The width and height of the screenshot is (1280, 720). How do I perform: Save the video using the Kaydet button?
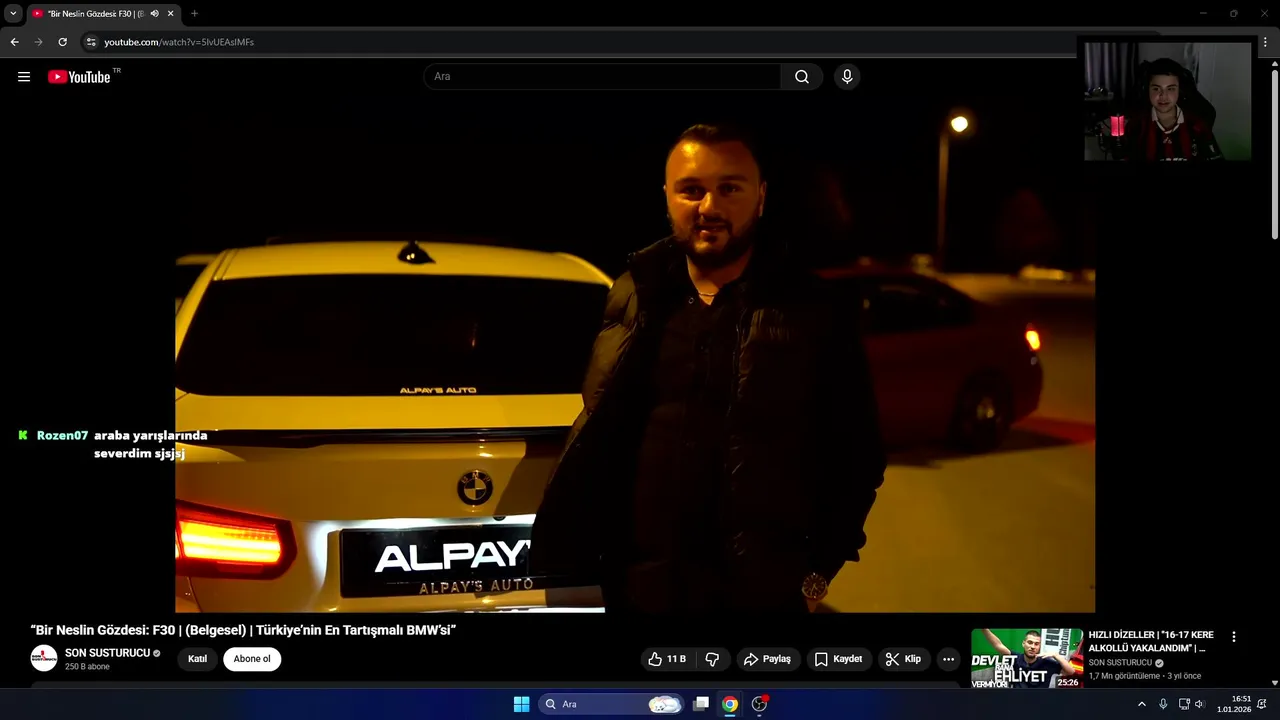coord(838,659)
